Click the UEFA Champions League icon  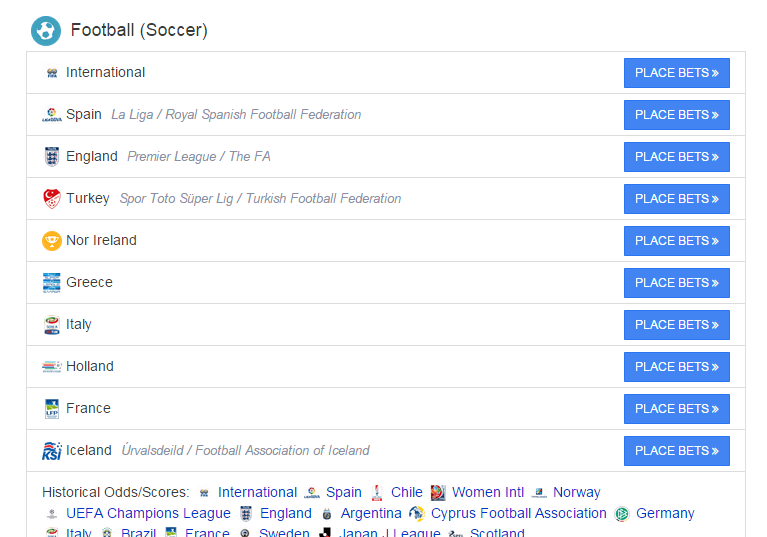[52, 514]
